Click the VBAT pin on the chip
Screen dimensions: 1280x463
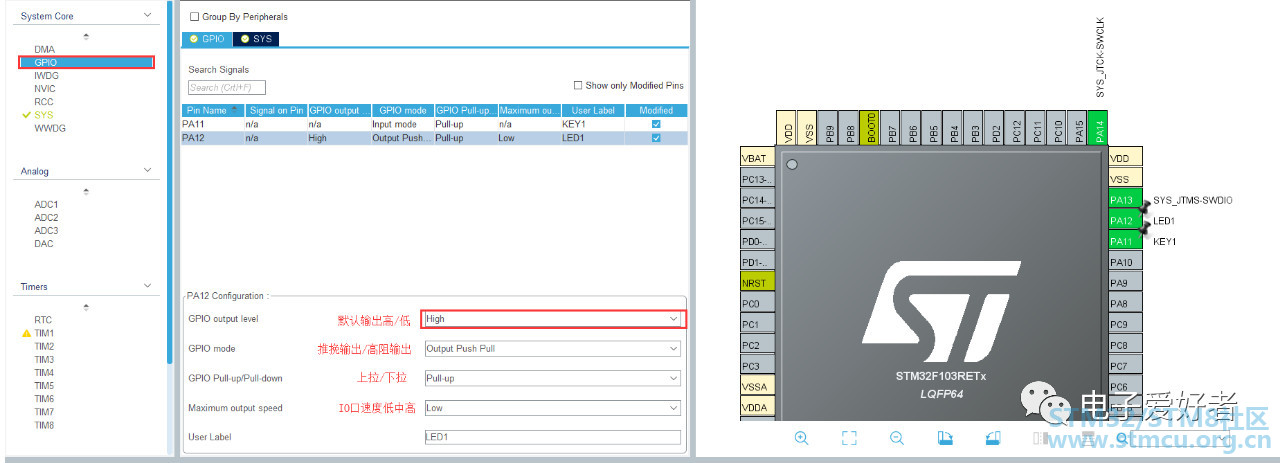pos(755,158)
